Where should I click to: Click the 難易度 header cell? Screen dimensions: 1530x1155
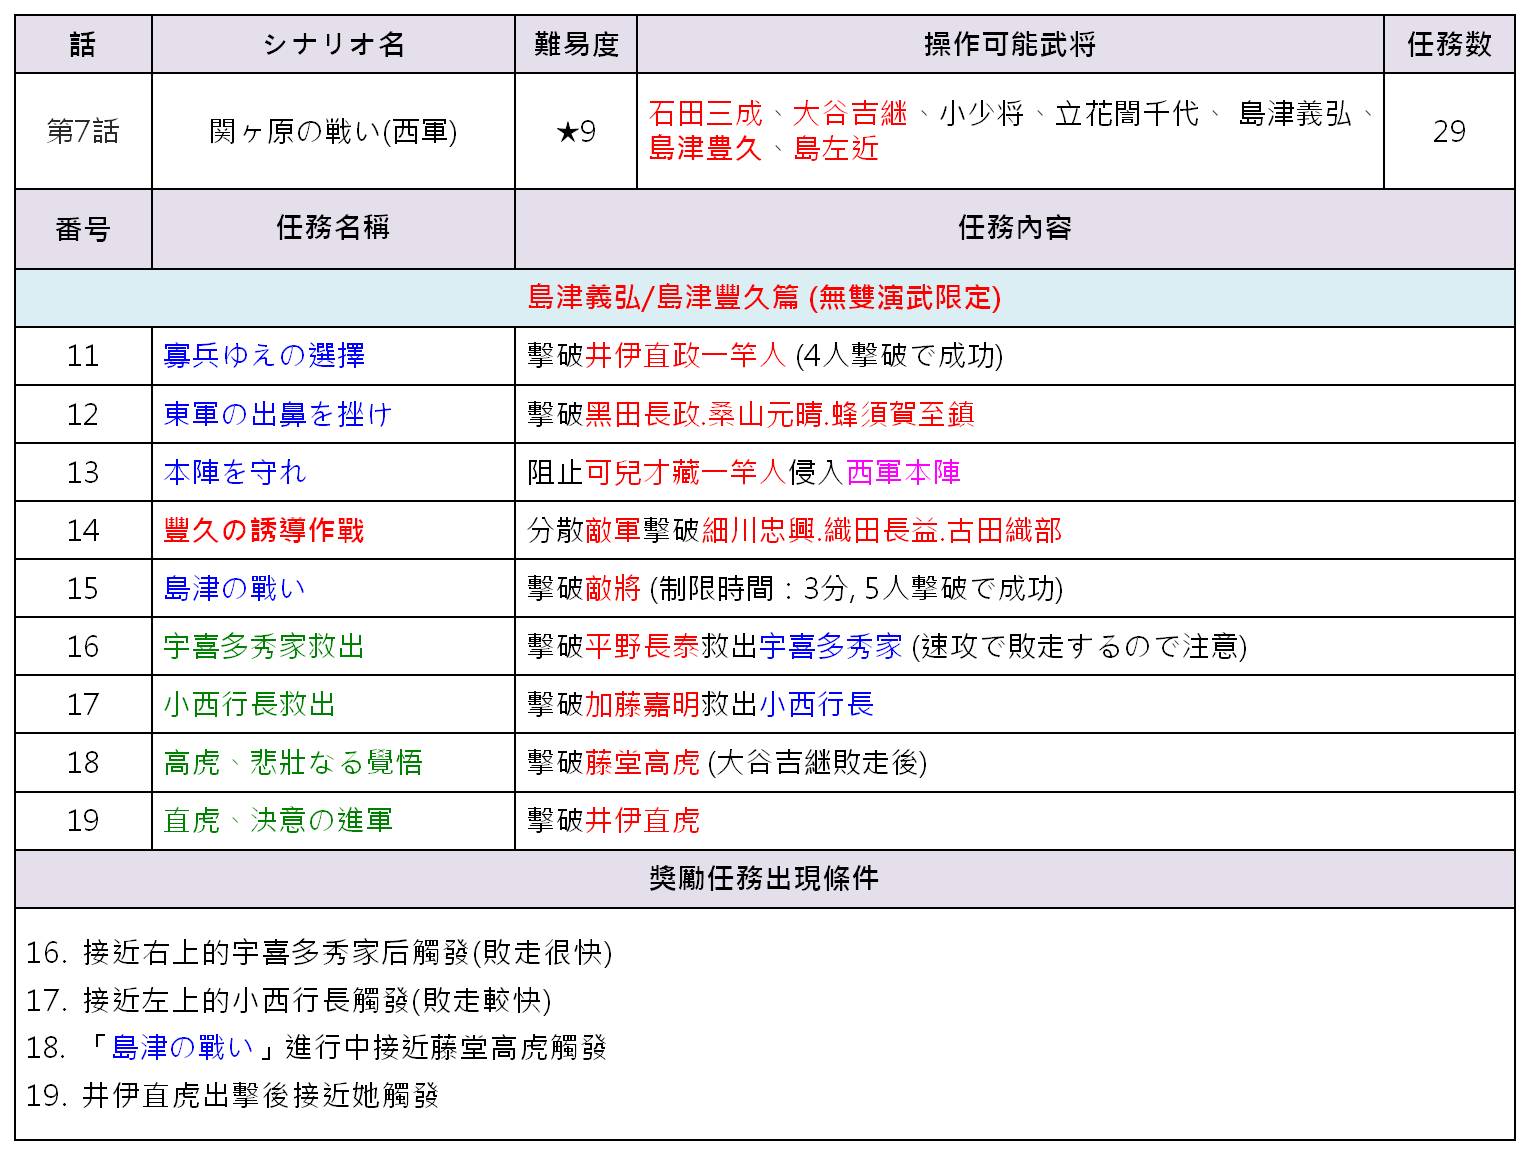[x=576, y=44]
